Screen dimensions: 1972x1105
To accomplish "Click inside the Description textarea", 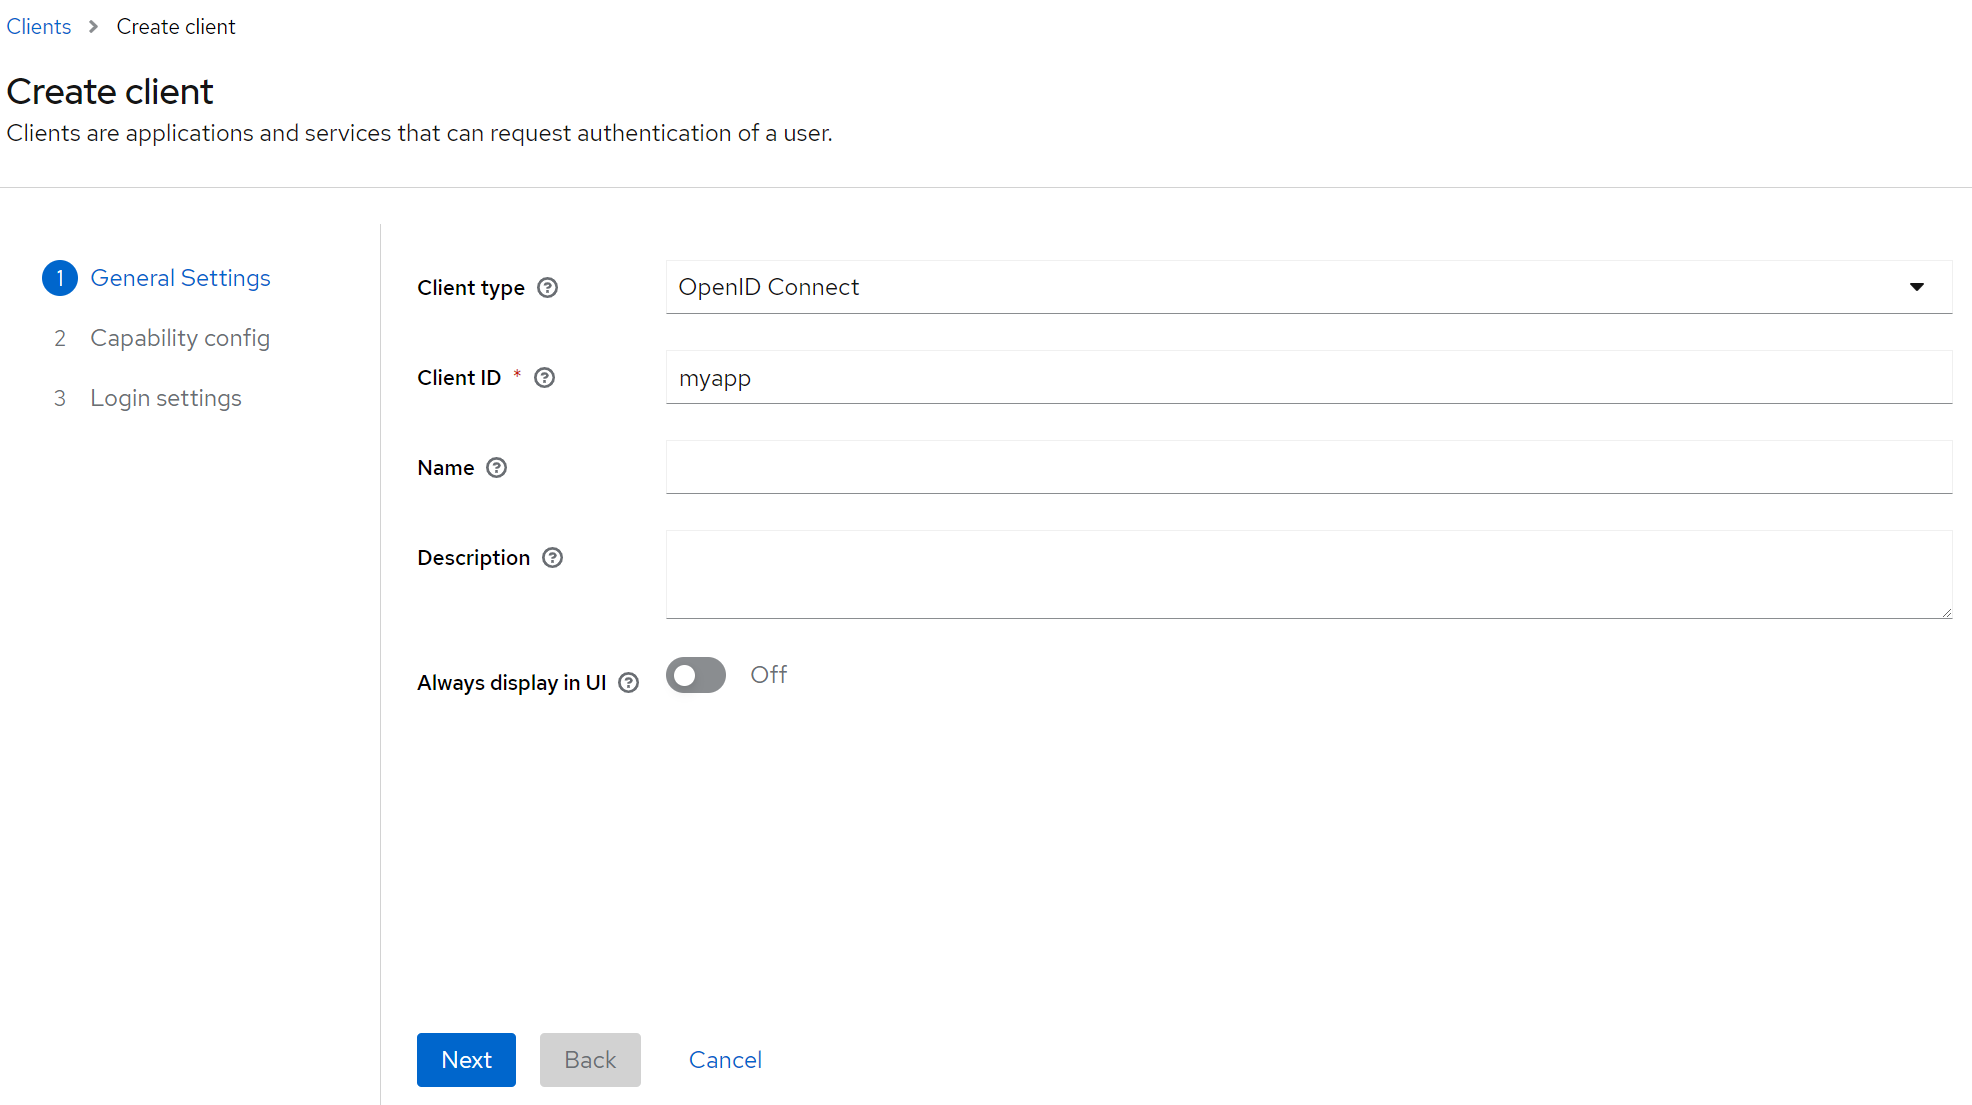I will point(1308,574).
